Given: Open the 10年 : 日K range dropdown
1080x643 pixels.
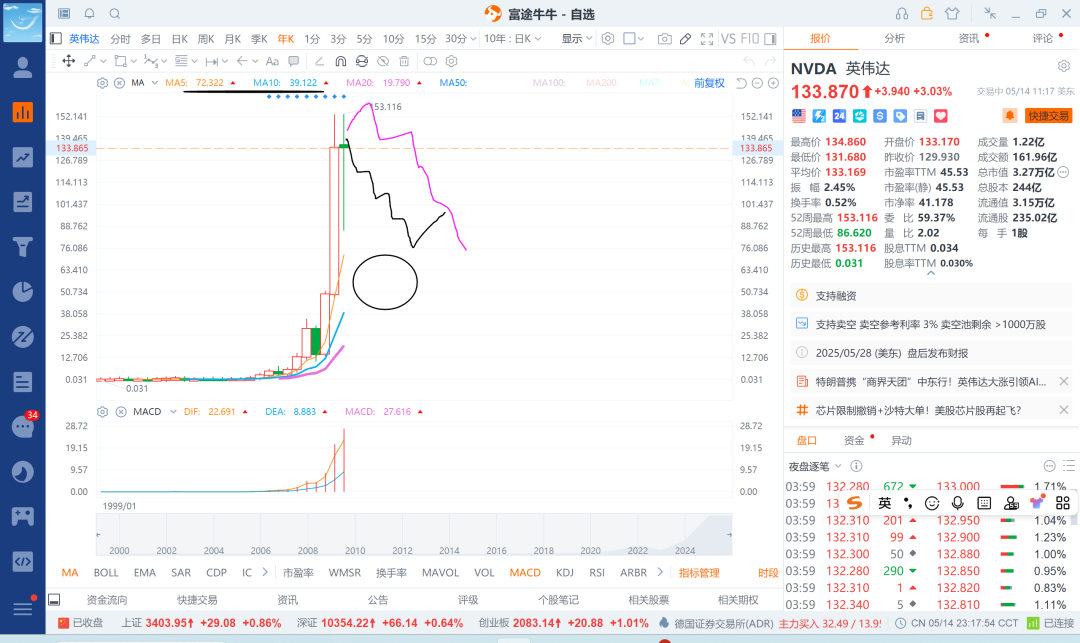Looking at the screenshot, I should coord(513,39).
